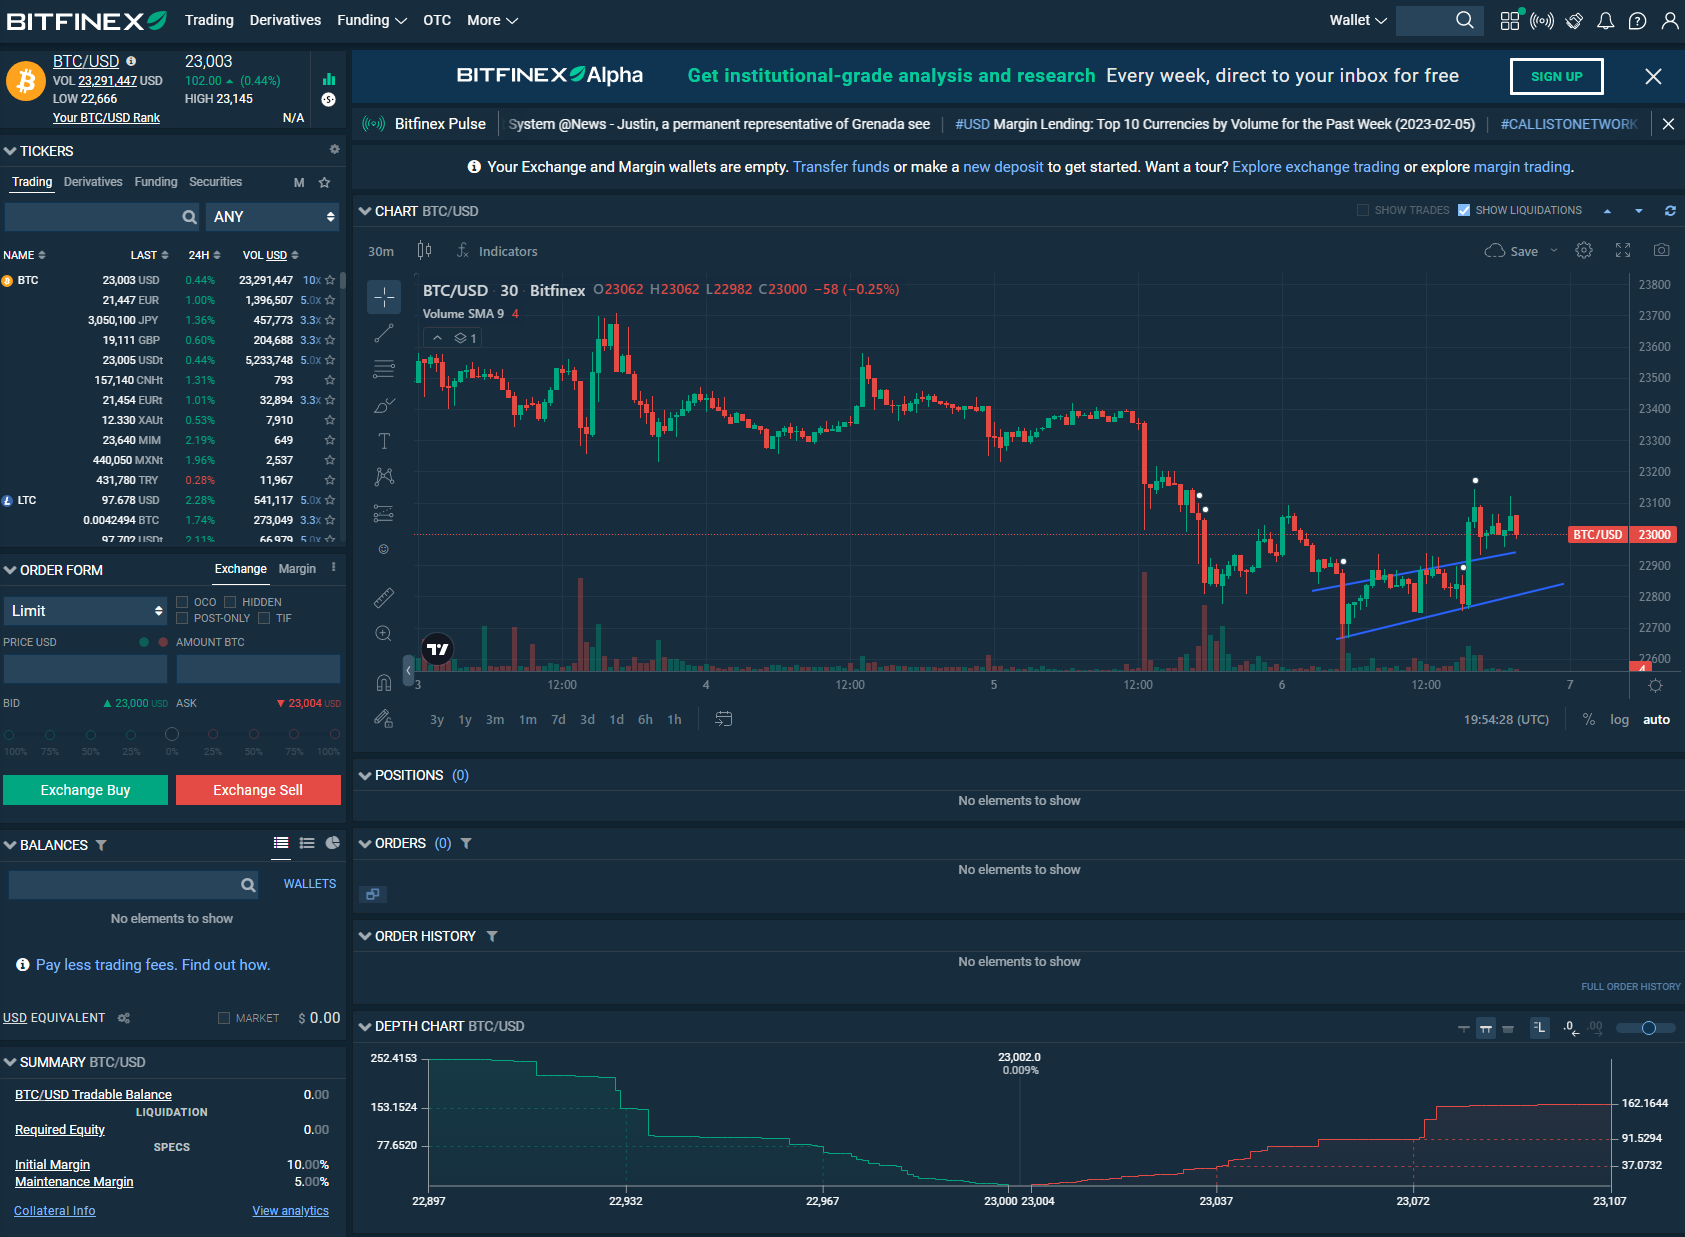The width and height of the screenshot is (1685, 1237).
Task: Open the chart patterns tool
Action: [384, 477]
